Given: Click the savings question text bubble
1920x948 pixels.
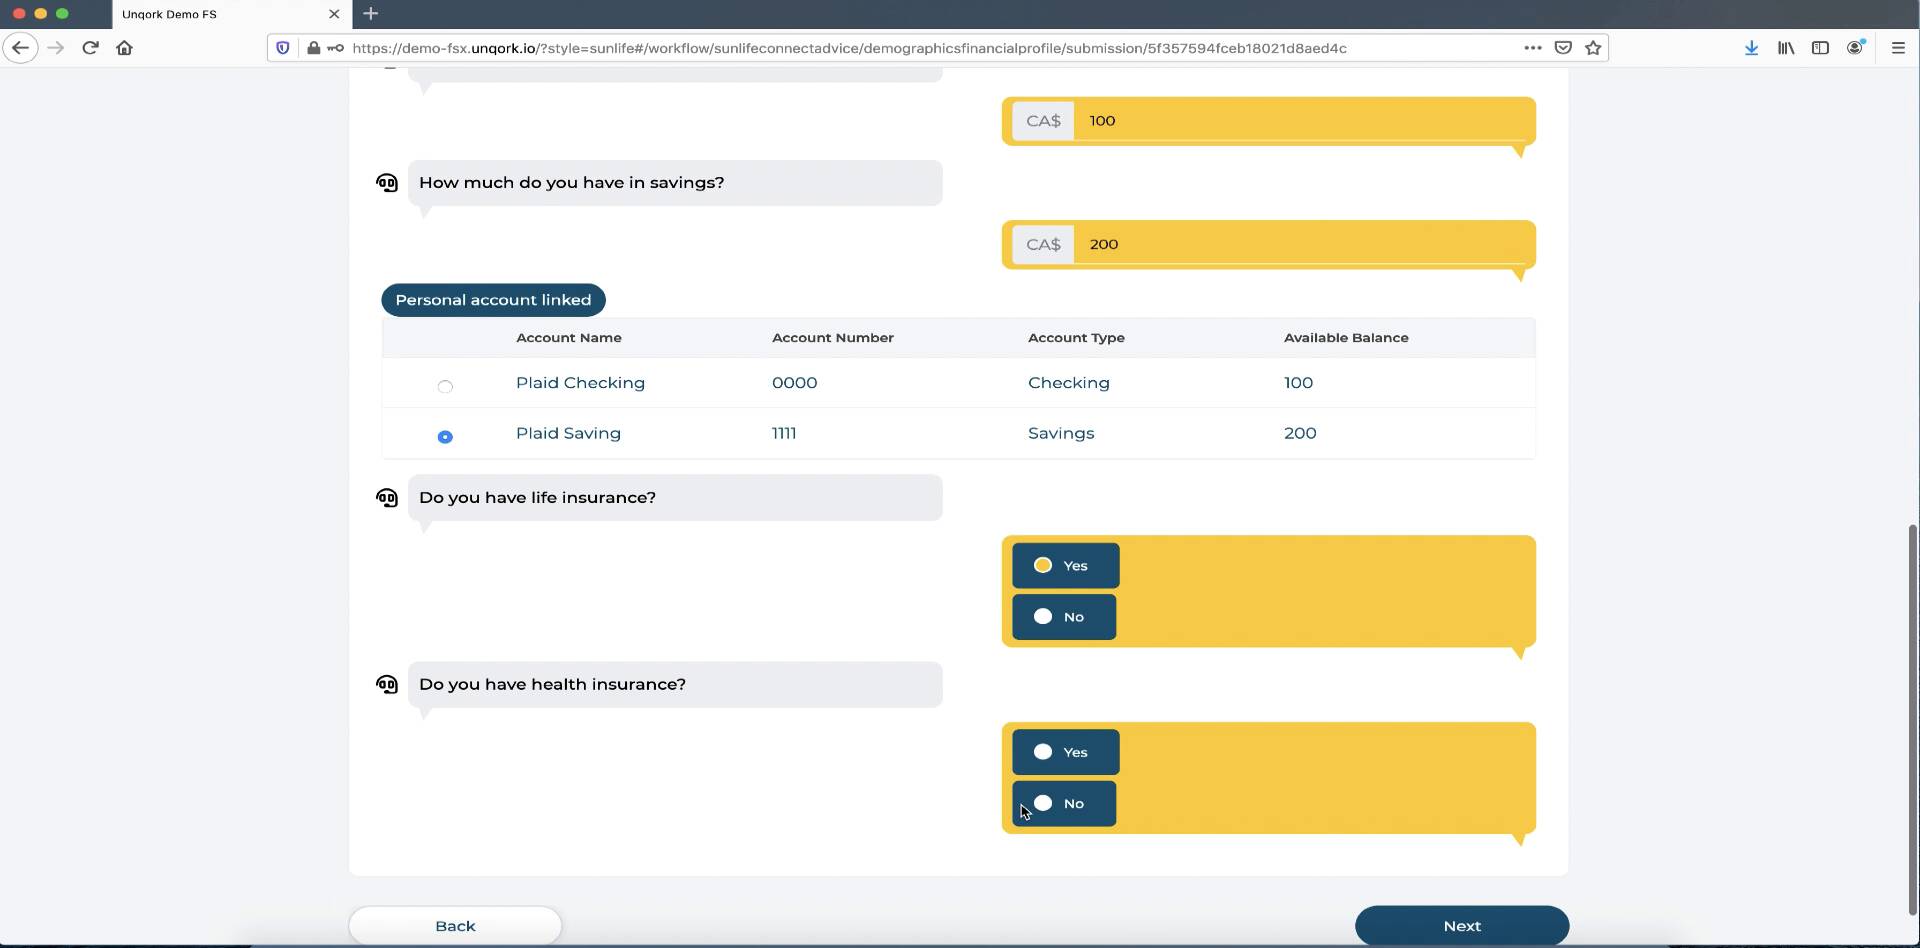Looking at the screenshot, I should tap(675, 183).
